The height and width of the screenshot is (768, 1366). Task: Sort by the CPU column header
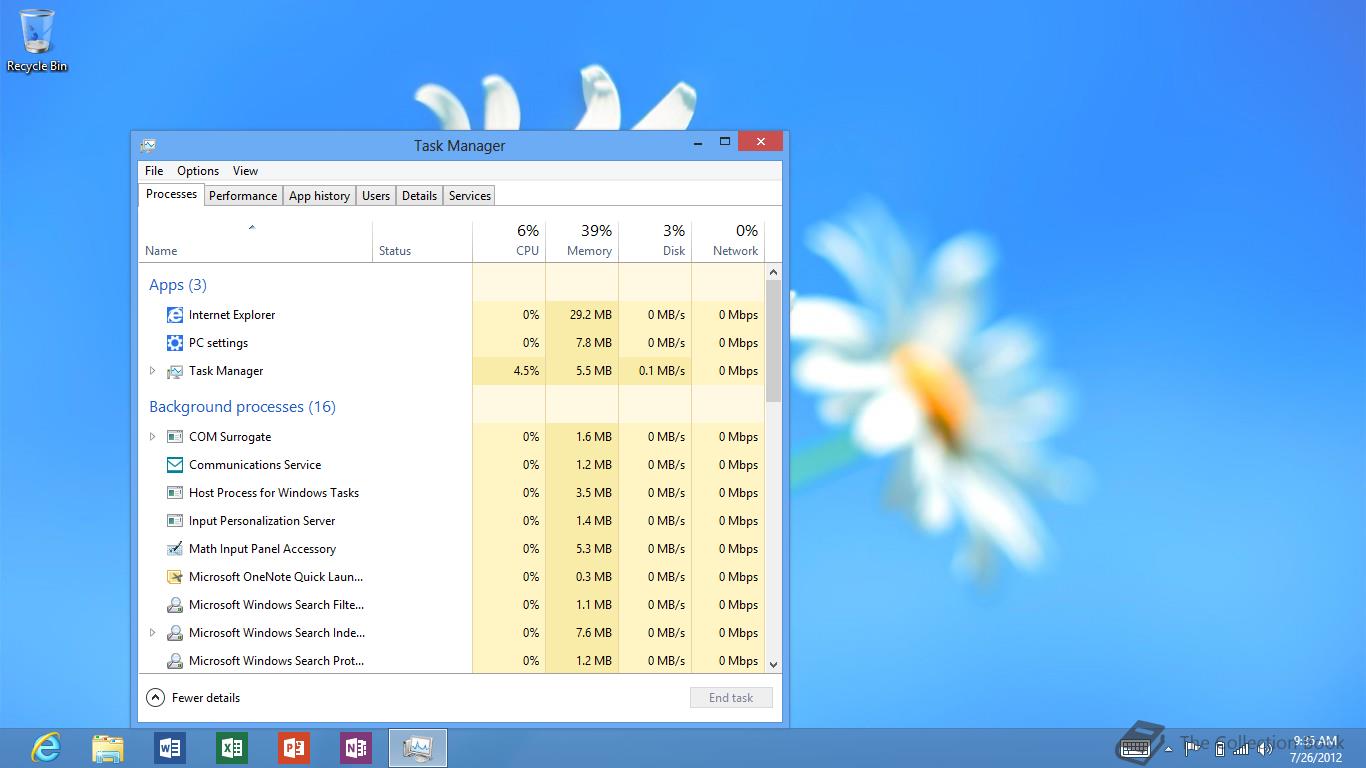[x=509, y=242]
